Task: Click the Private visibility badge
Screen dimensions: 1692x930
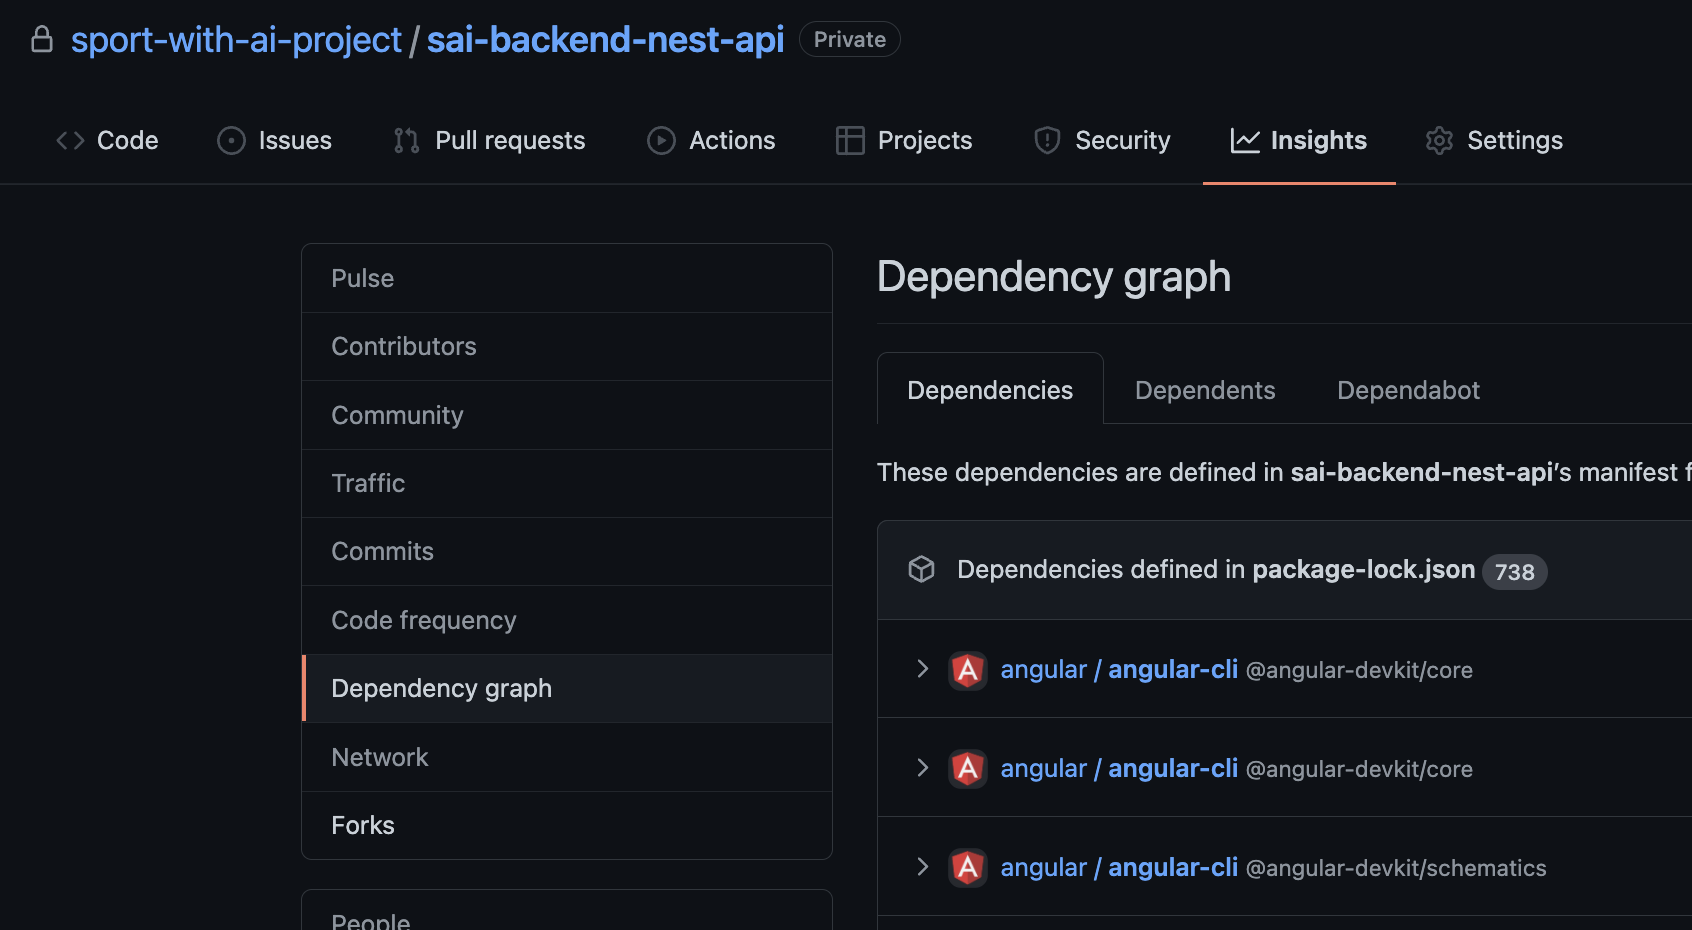Action: click(x=849, y=39)
